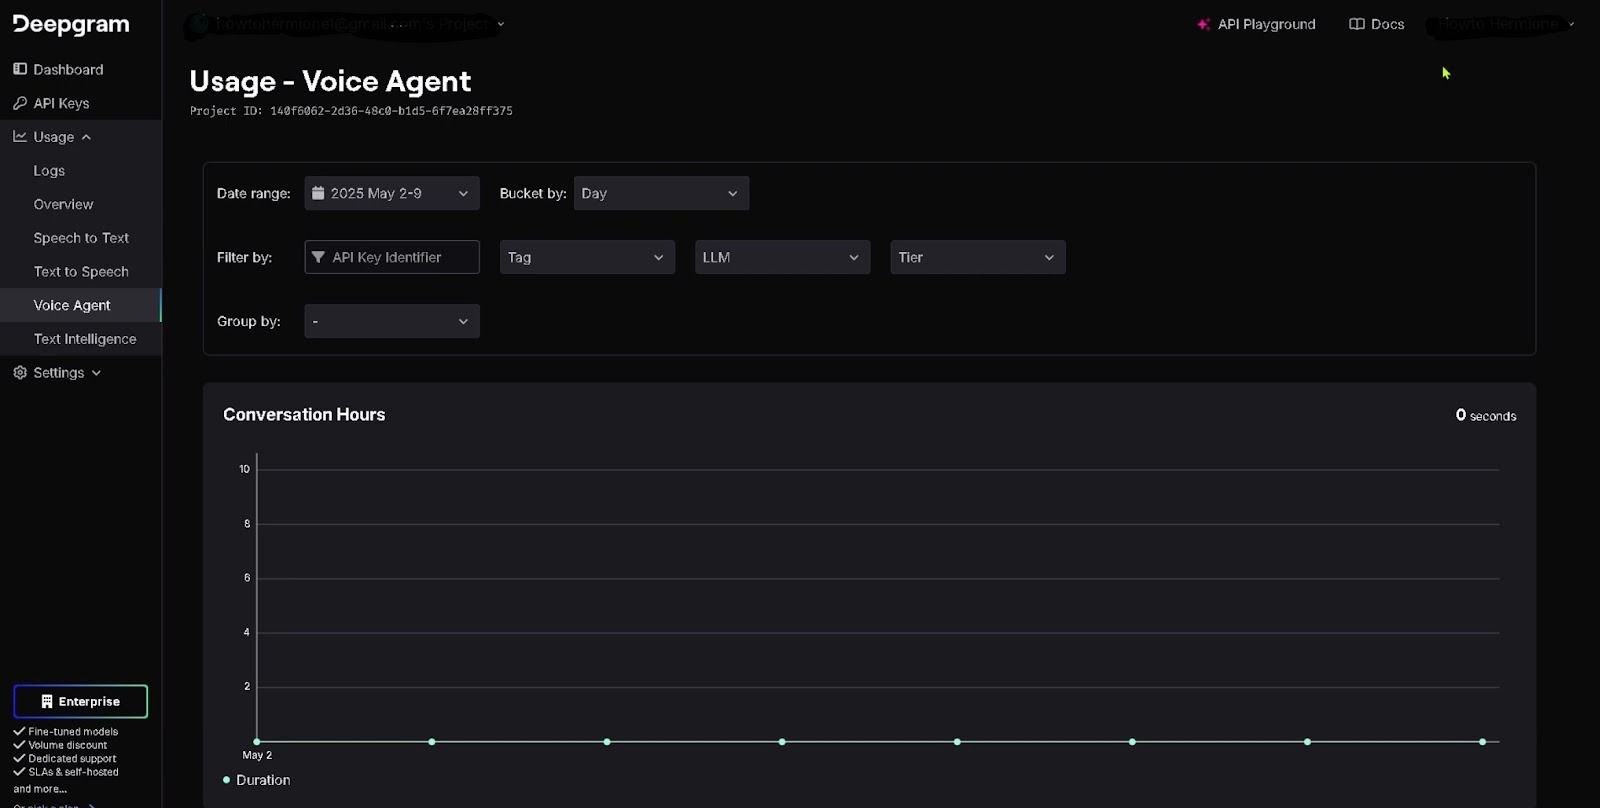Click the last data point on chart
The height and width of the screenshot is (808, 1600).
[1482, 742]
